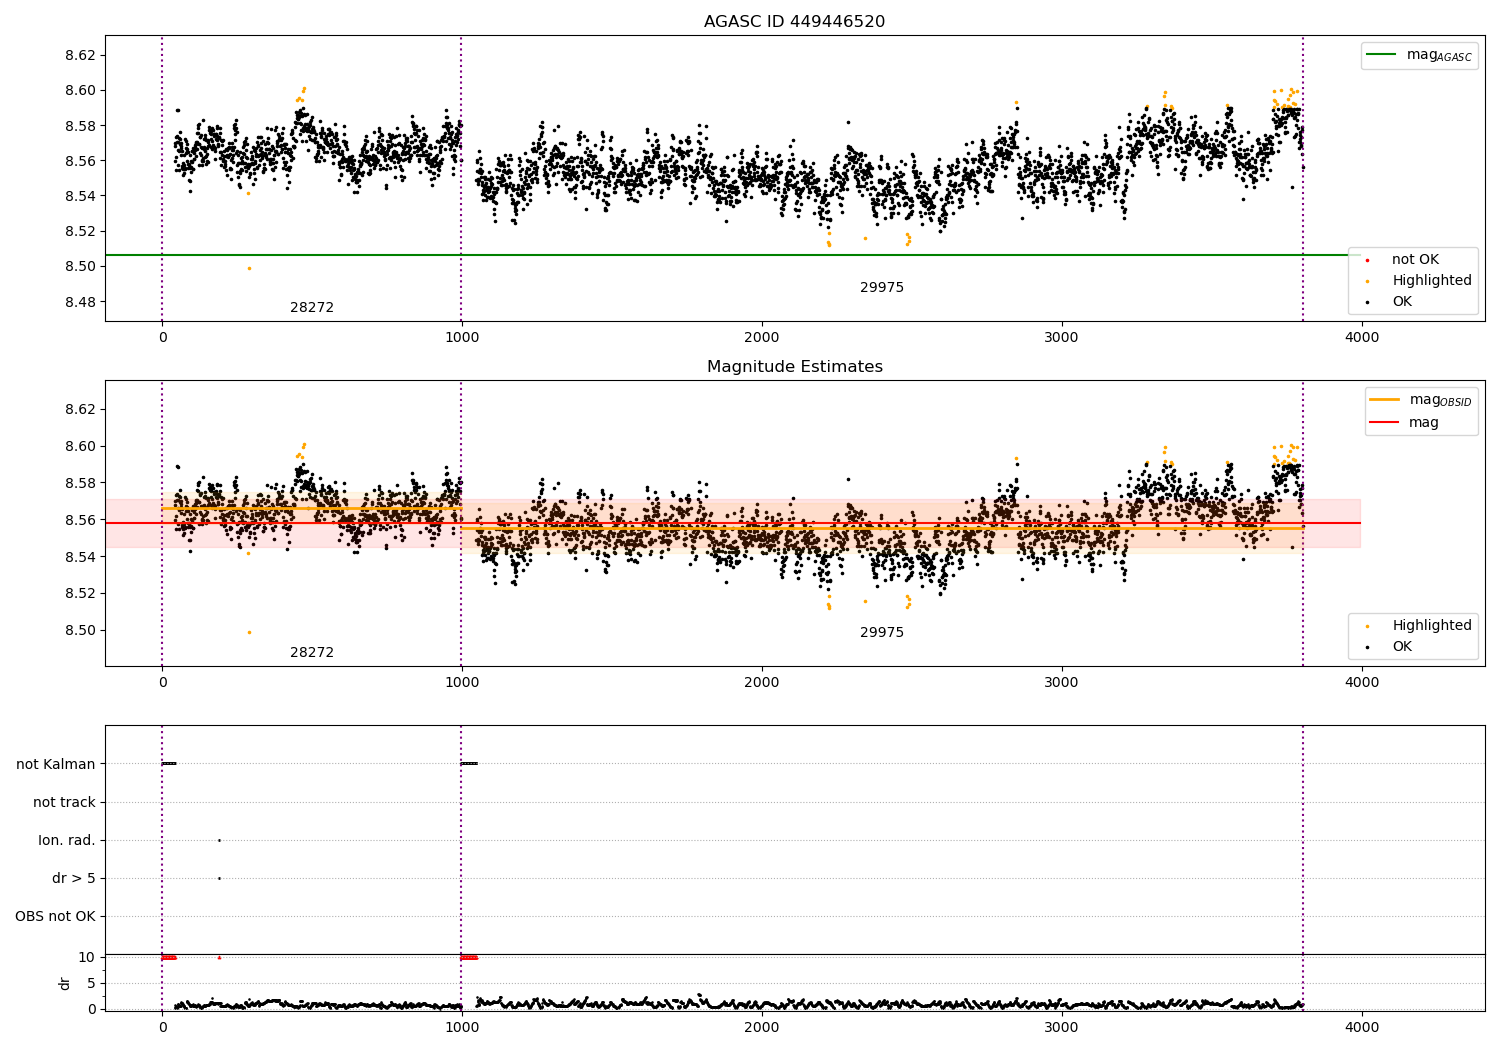Click the 'Magnitude Estimates' plot title
The image size is (1500, 1050).
pyautogui.click(x=794, y=366)
